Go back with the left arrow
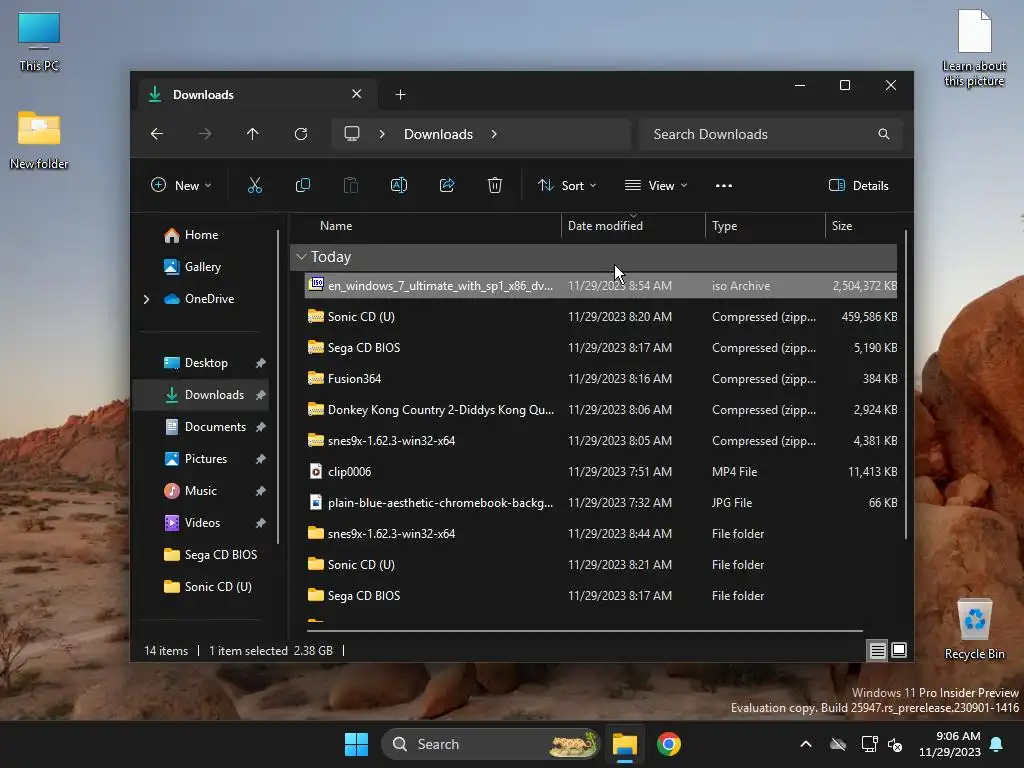 click(157, 134)
